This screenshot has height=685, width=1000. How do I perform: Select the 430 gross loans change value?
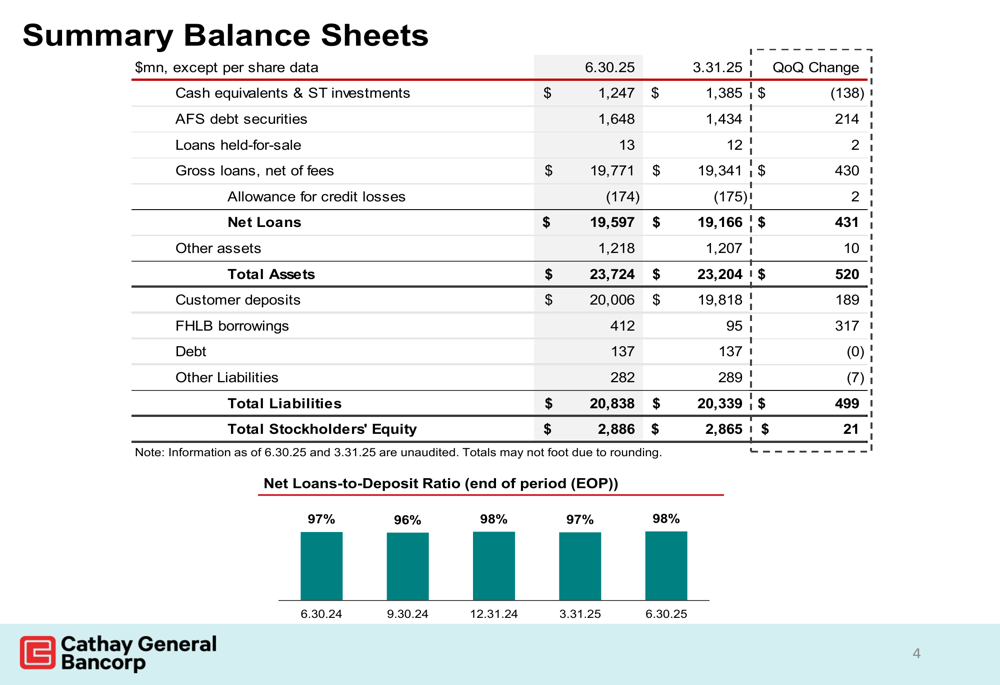pyautogui.click(x=847, y=171)
